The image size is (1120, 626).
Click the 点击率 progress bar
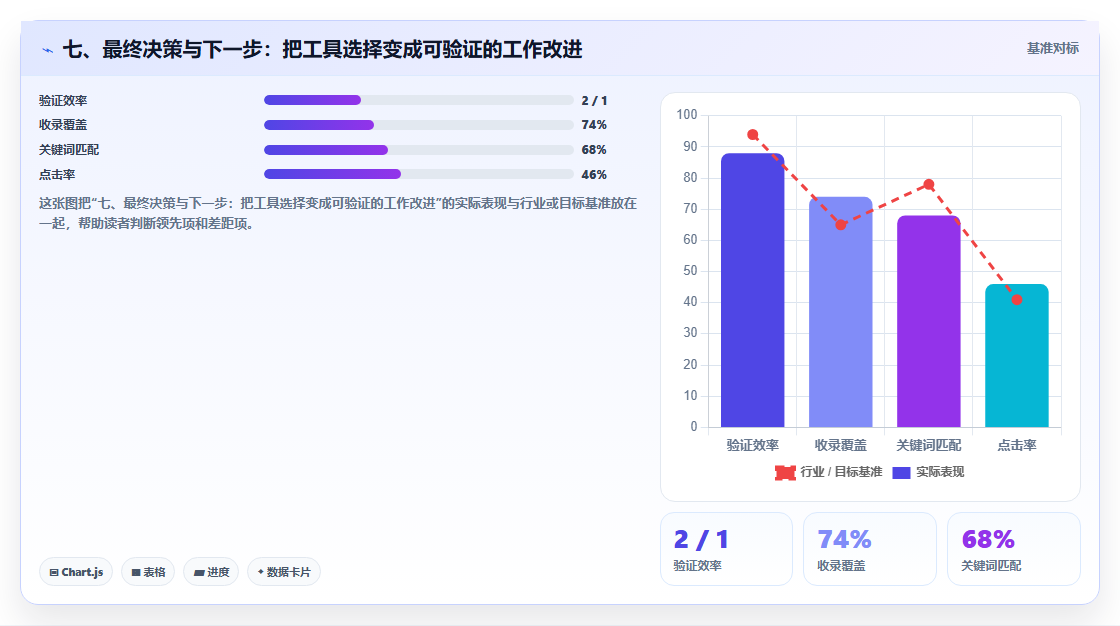tap(419, 174)
